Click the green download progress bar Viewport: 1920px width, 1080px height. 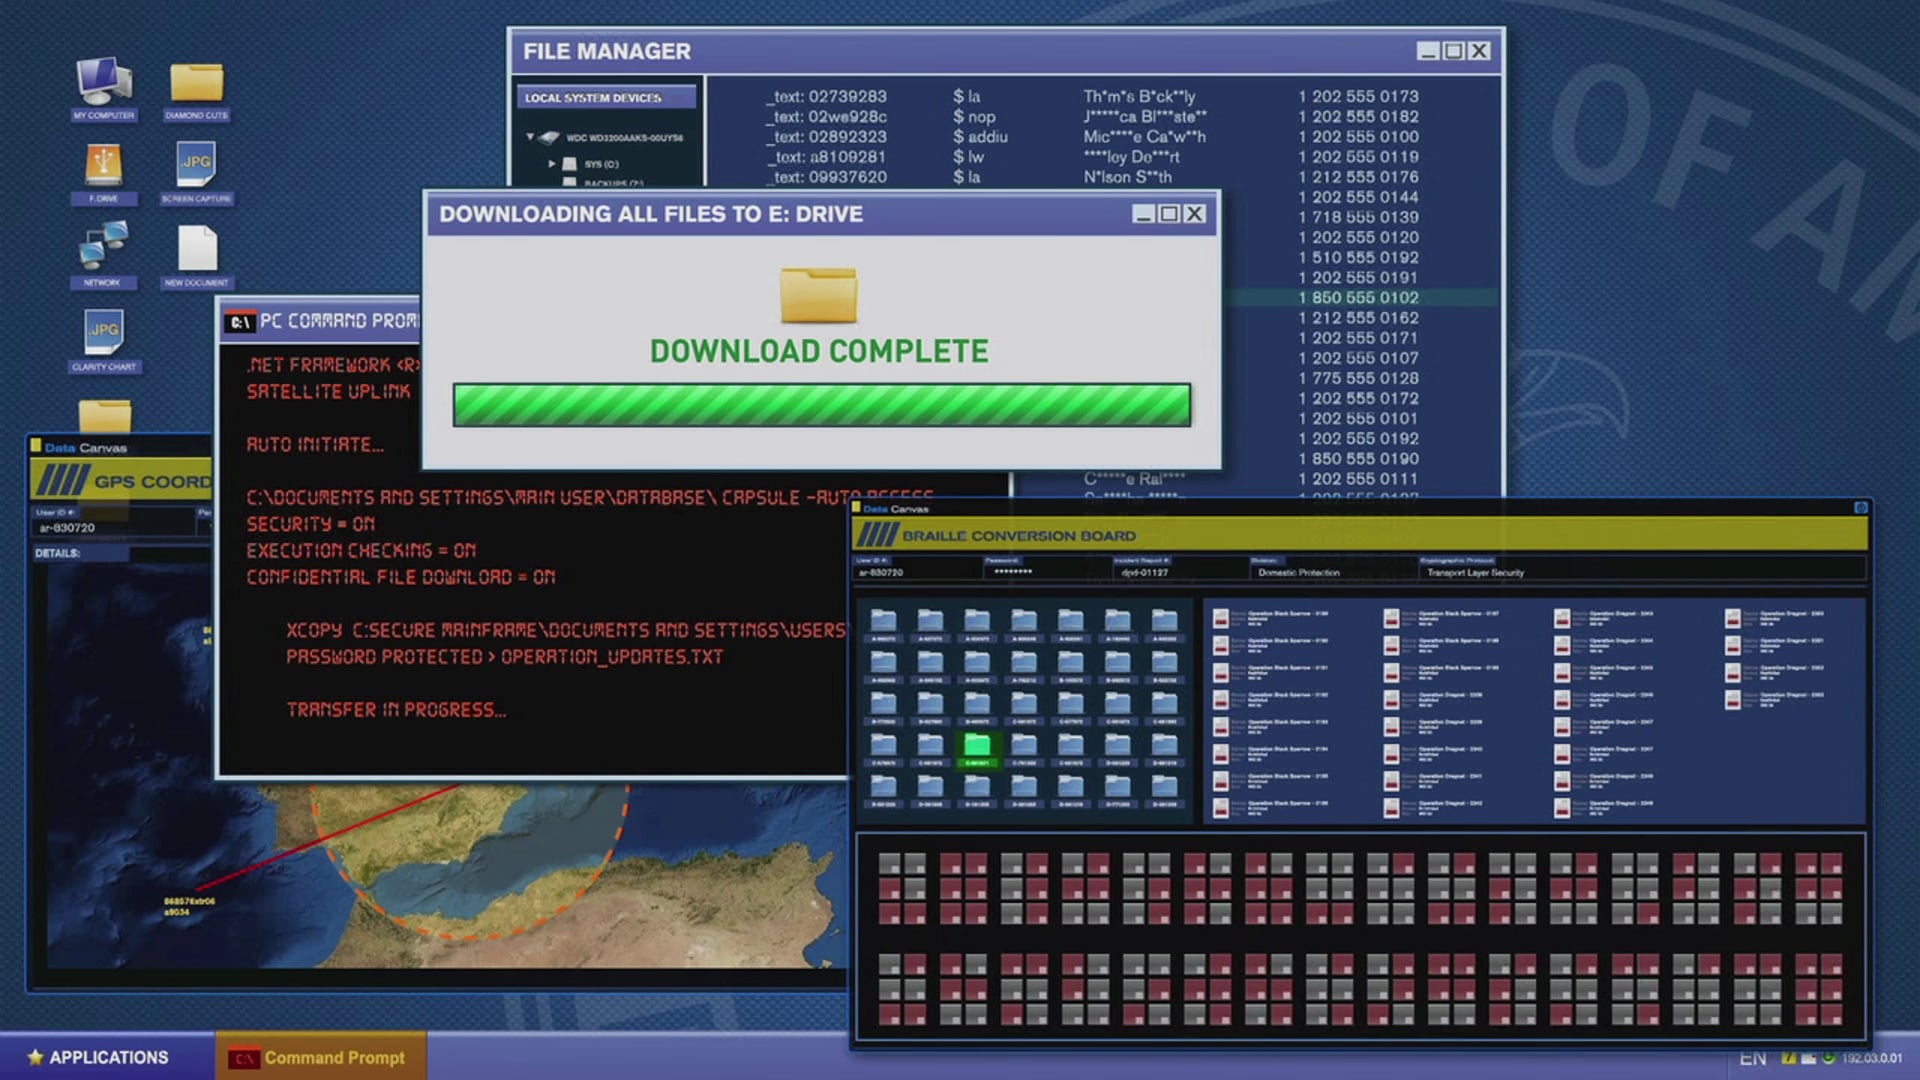pyautogui.click(x=821, y=405)
